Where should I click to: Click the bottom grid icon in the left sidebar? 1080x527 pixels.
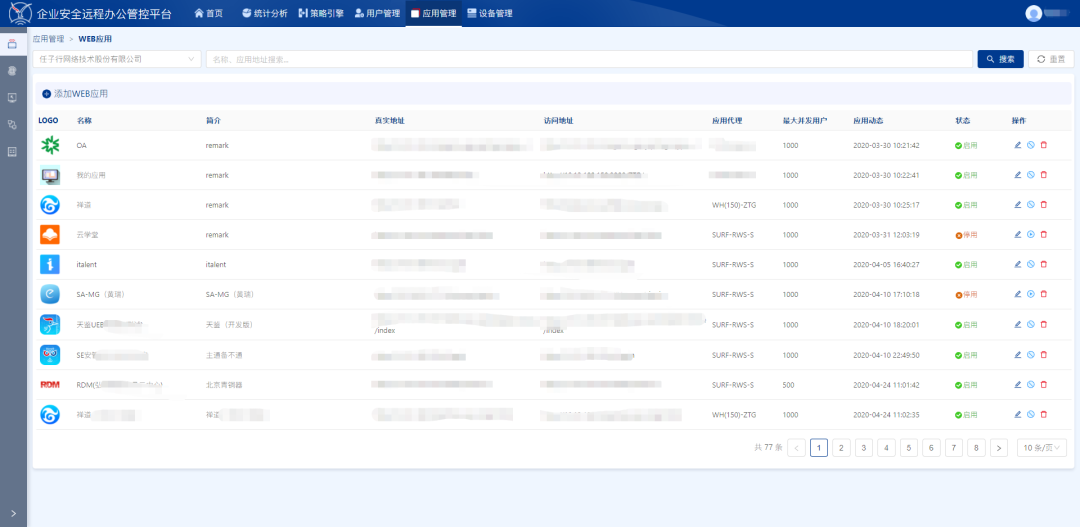12,152
